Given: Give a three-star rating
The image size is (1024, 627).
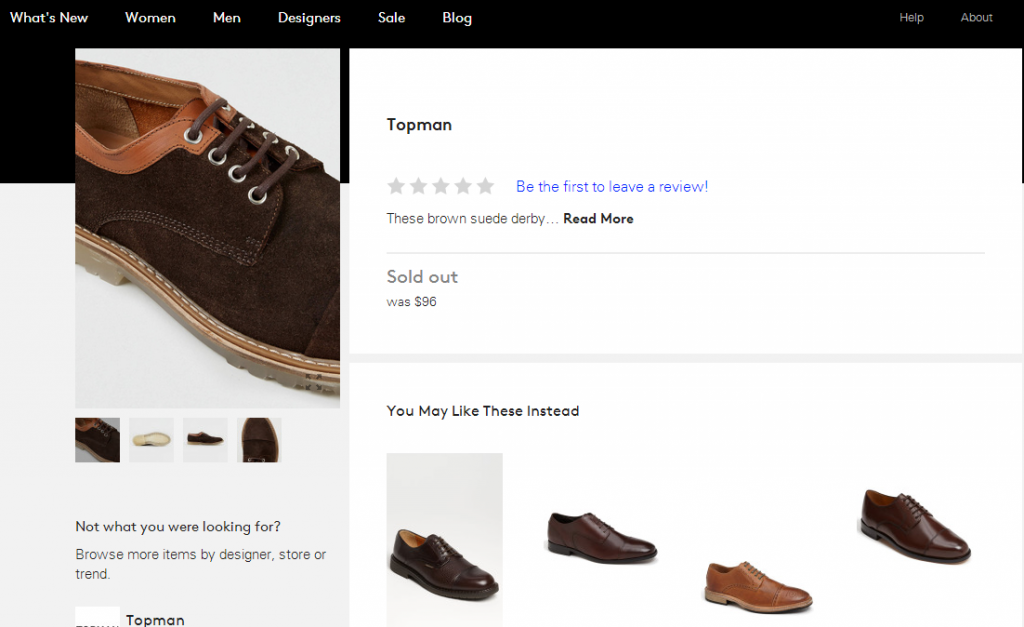Looking at the screenshot, I should click(441, 186).
